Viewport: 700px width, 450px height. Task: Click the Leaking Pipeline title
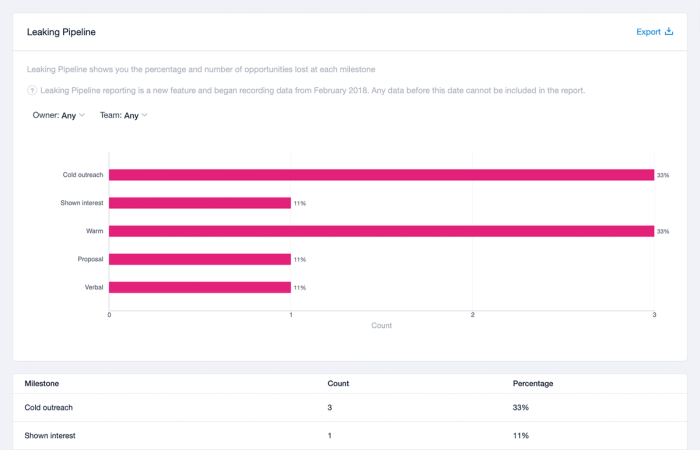tap(61, 32)
